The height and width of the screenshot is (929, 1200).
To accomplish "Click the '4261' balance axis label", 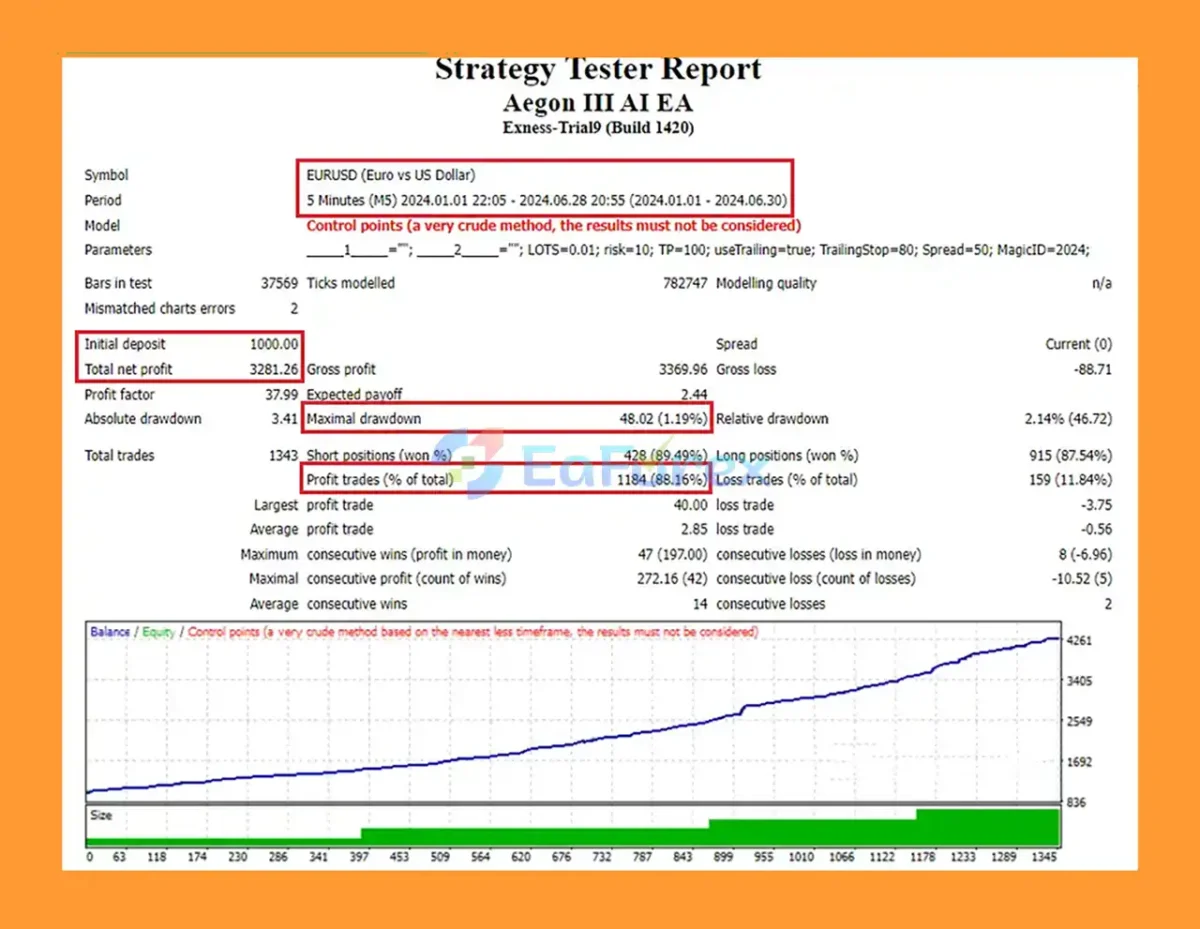I will (x=1080, y=641).
